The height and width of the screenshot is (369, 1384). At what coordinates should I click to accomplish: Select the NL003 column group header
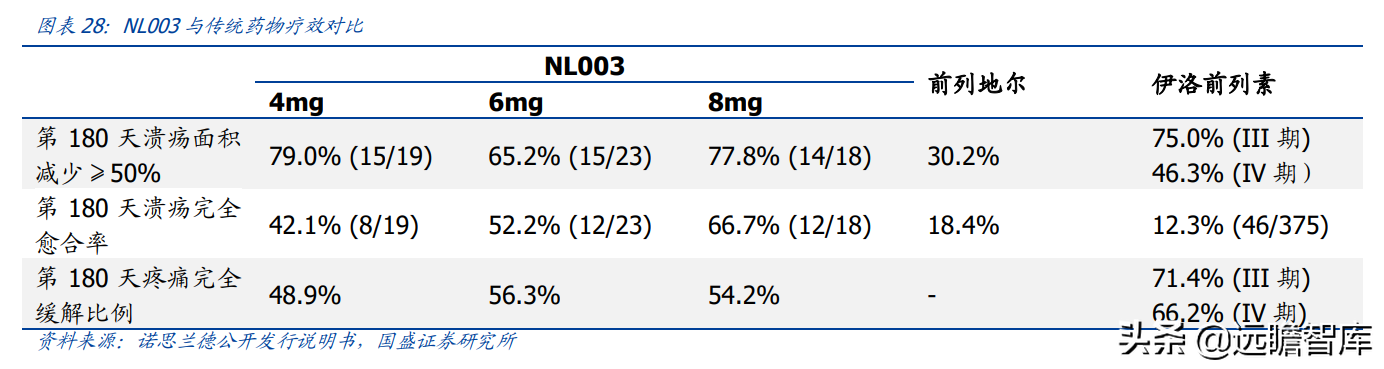584,66
